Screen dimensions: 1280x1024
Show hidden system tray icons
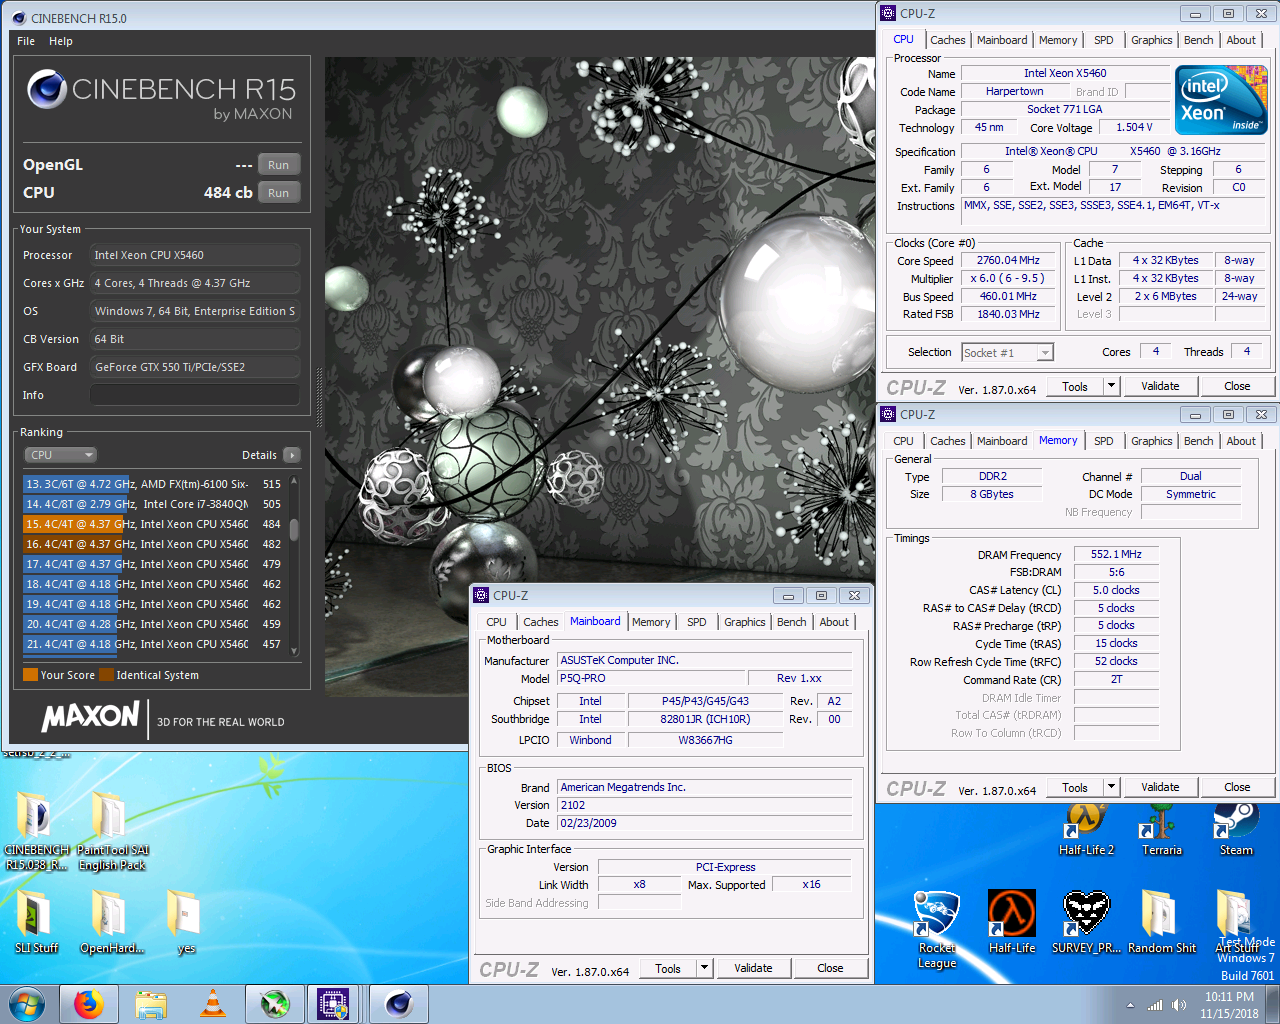[x=1130, y=1005]
